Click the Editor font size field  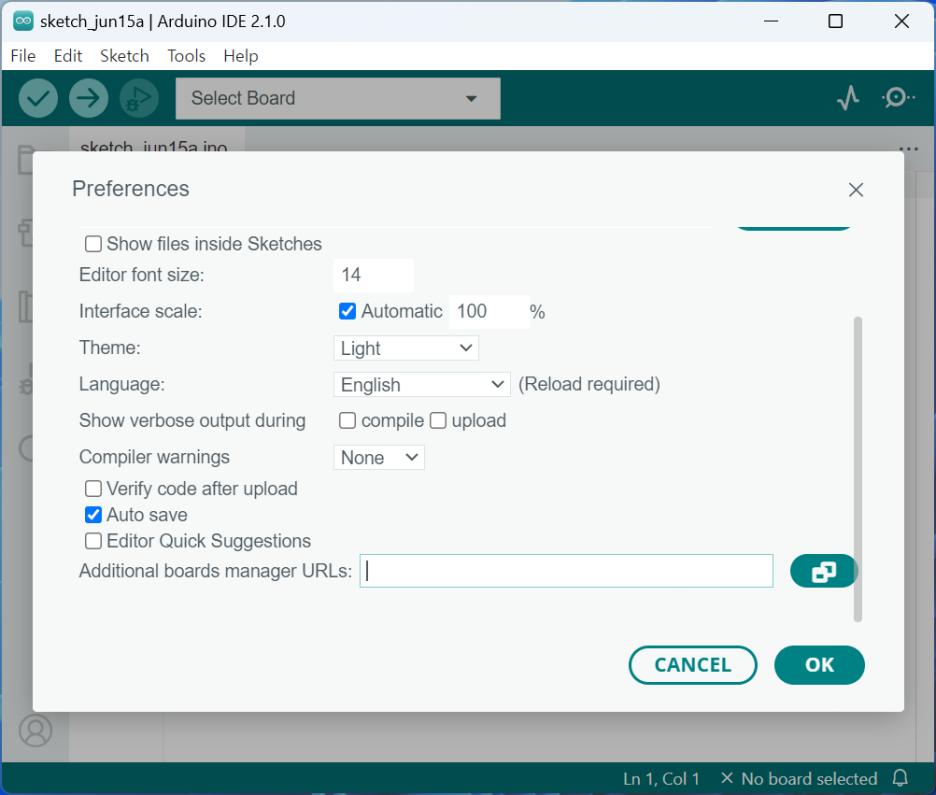coord(374,275)
